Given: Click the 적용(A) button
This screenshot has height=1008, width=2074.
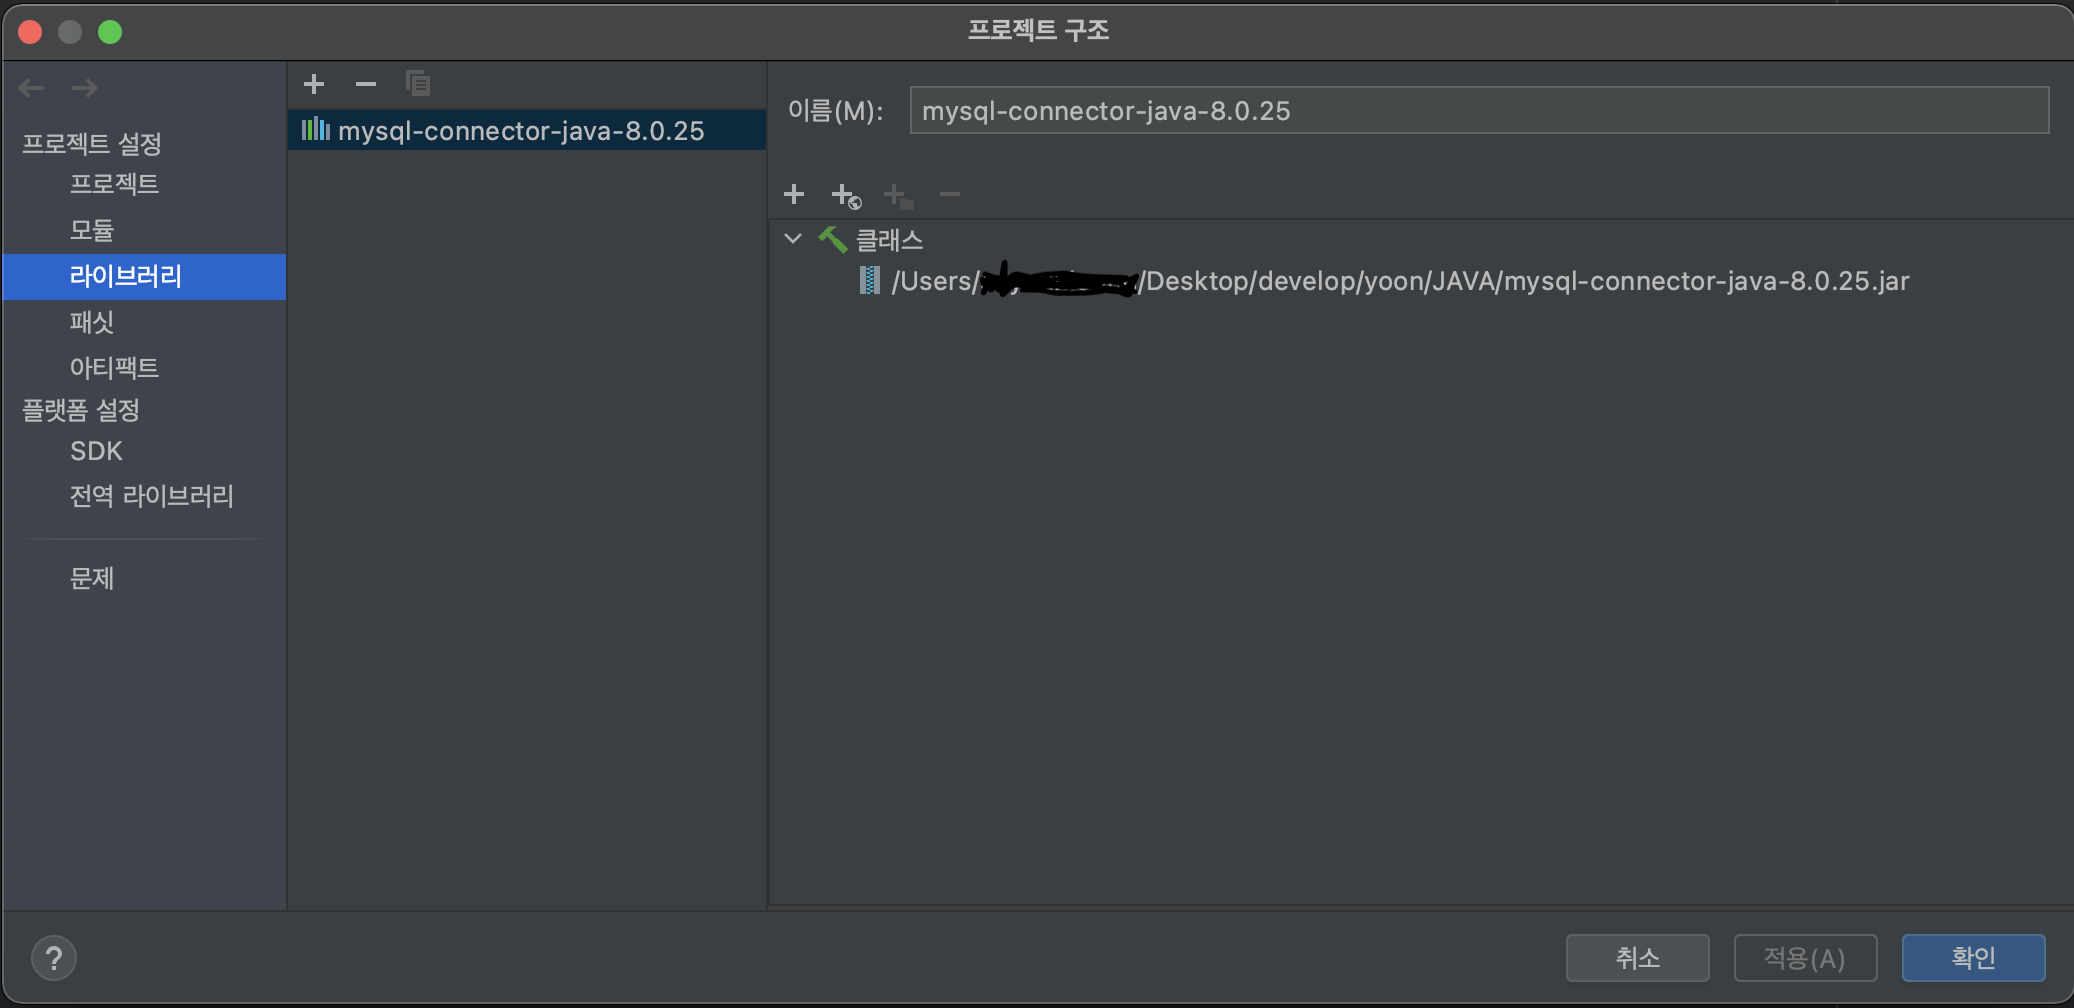Looking at the screenshot, I should [1805, 958].
